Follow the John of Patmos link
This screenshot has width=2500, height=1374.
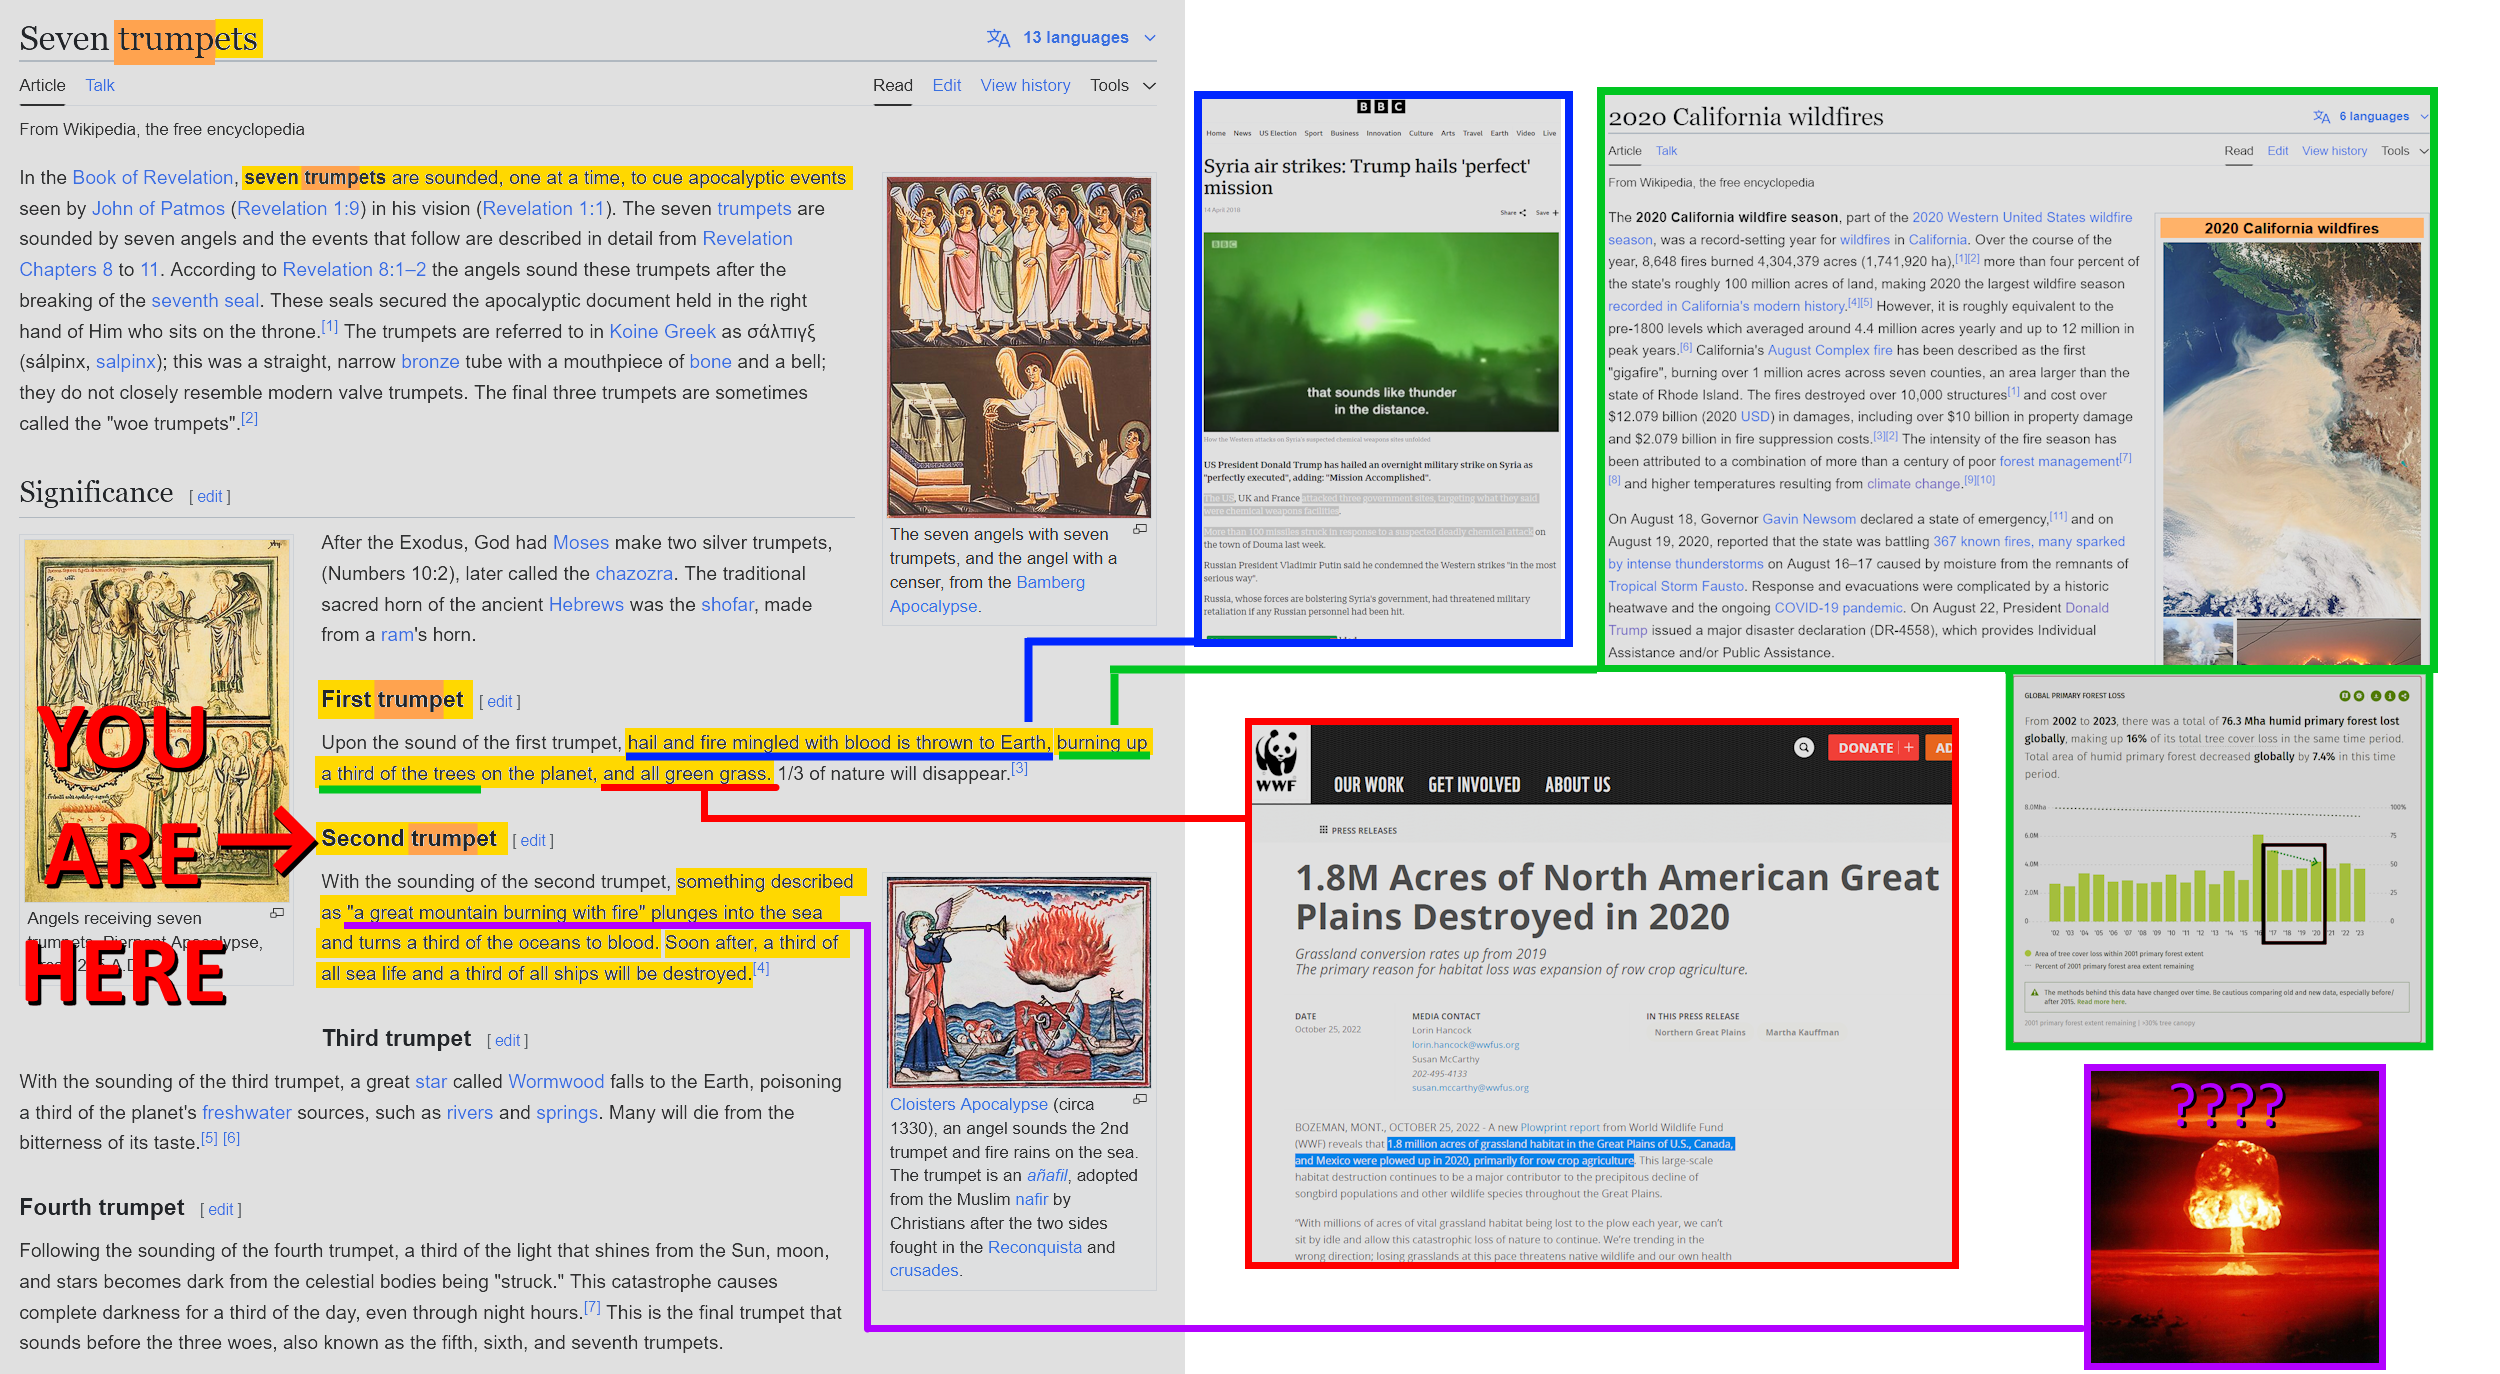click(158, 209)
